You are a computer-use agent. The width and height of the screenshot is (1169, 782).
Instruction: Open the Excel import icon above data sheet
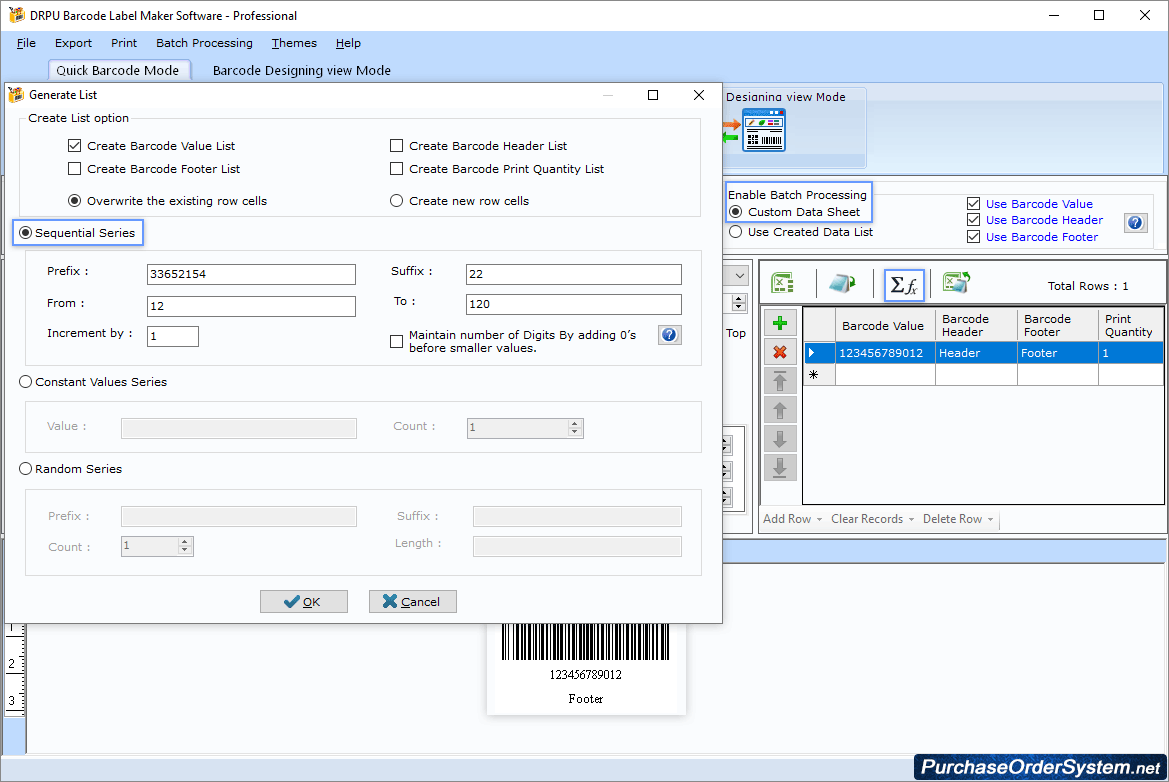tap(782, 284)
